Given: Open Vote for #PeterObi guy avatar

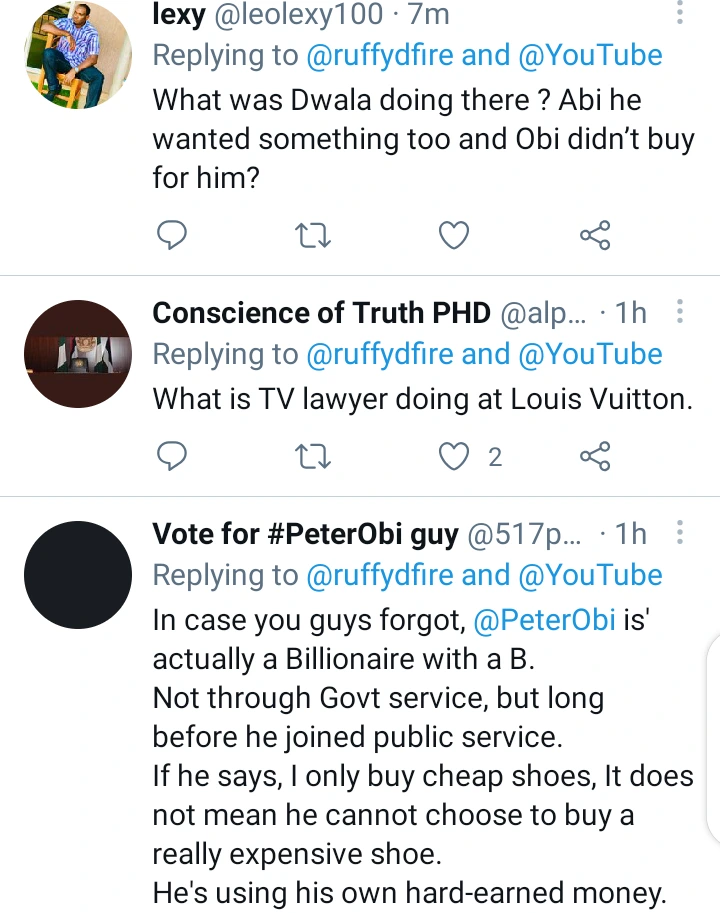Looking at the screenshot, I should pyautogui.click(x=76, y=575).
